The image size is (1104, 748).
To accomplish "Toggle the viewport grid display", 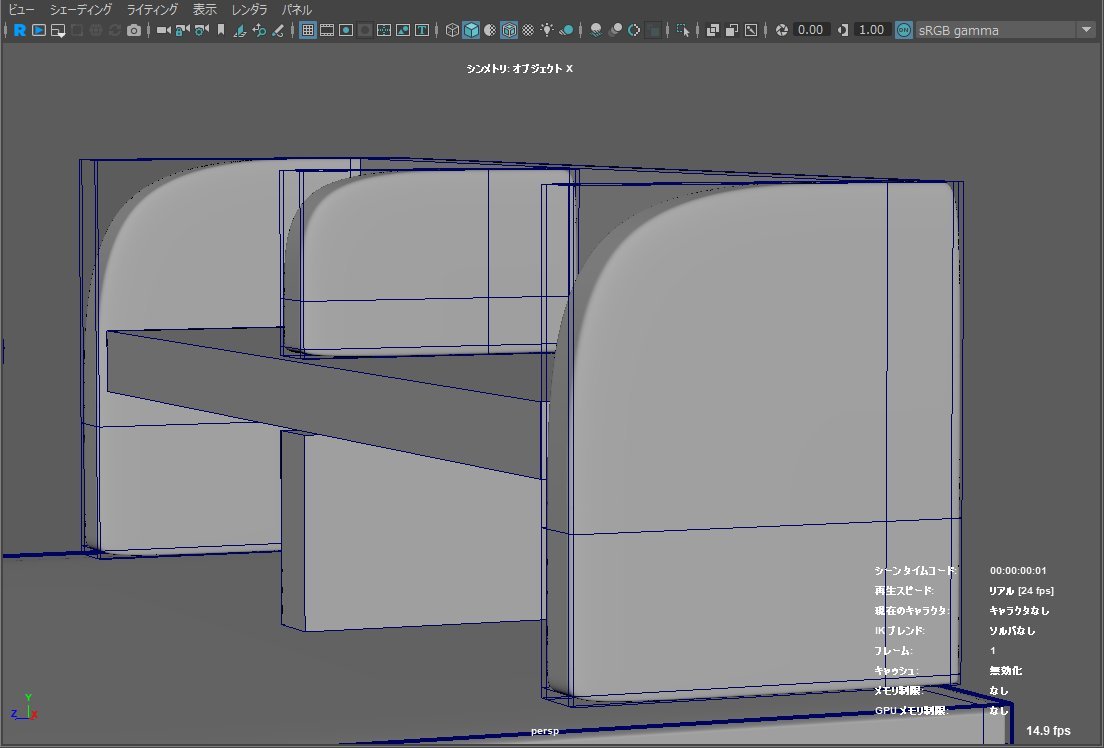I will pyautogui.click(x=308, y=30).
